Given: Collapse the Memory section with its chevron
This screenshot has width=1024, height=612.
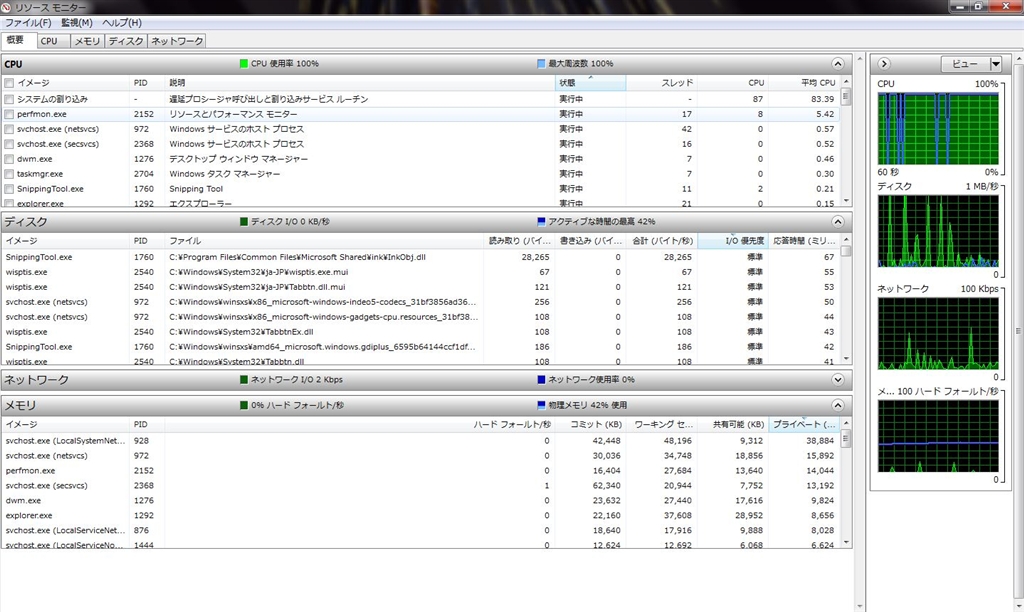Looking at the screenshot, I should (x=838, y=406).
